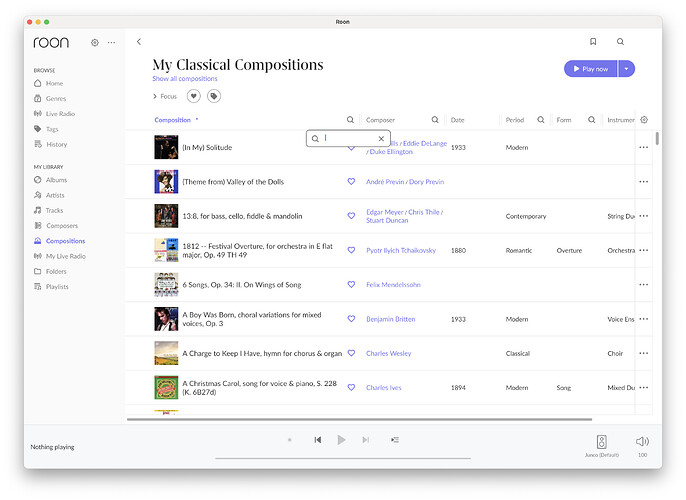The image size is (686, 500).
Task: Skip to previous track
Action: [x=318, y=440]
